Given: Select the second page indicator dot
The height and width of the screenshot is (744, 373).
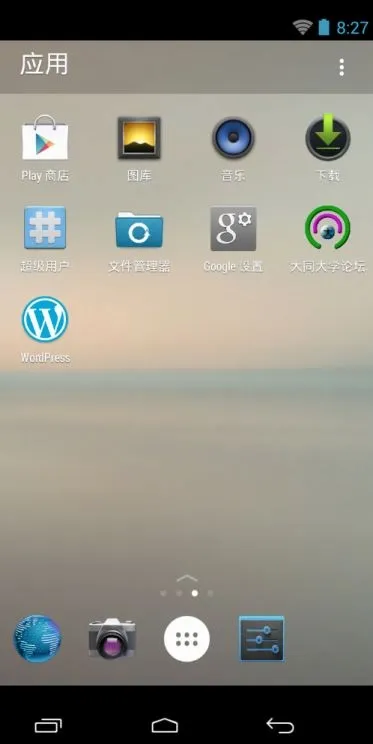Looking at the screenshot, I should [179, 593].
